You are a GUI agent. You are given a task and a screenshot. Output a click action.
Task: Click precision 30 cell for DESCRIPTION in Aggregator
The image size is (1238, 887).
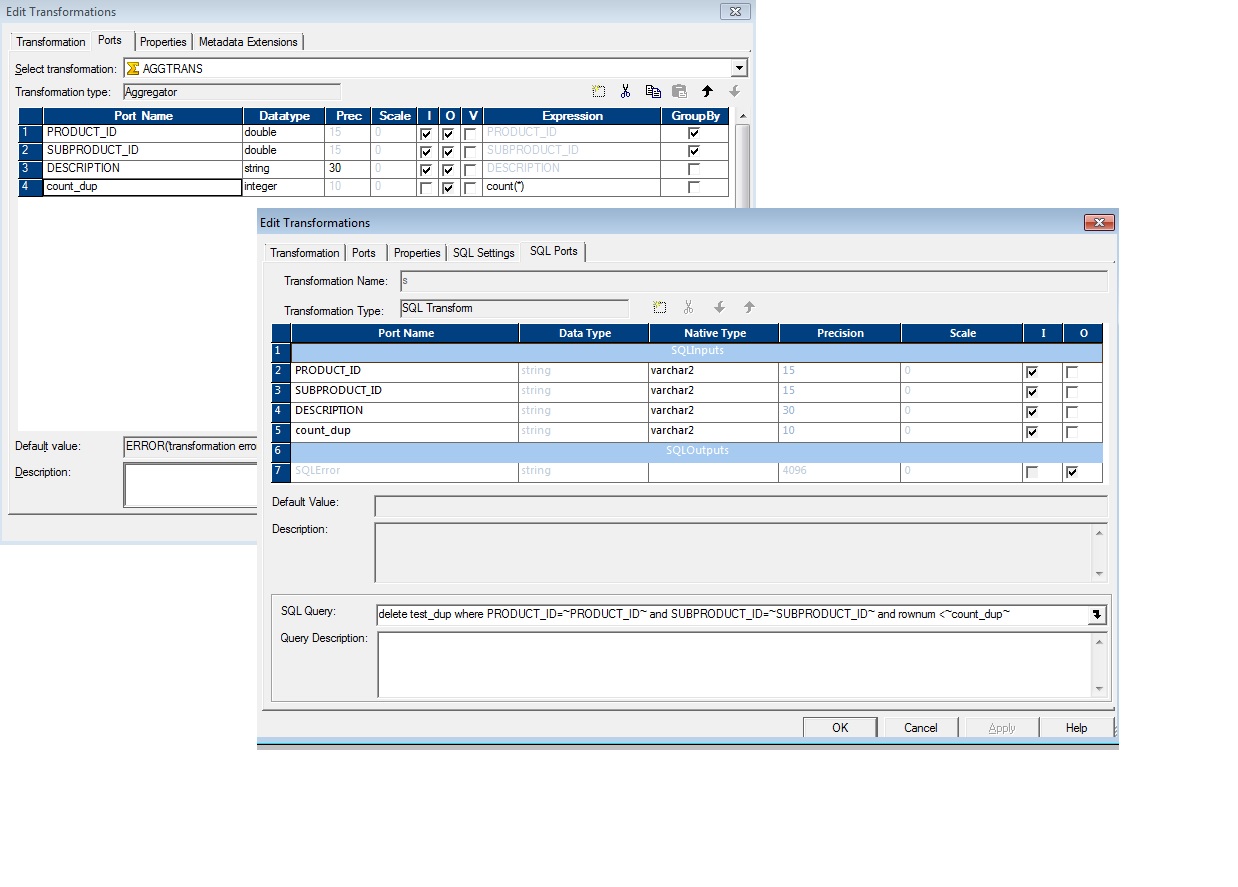[347, 169]
